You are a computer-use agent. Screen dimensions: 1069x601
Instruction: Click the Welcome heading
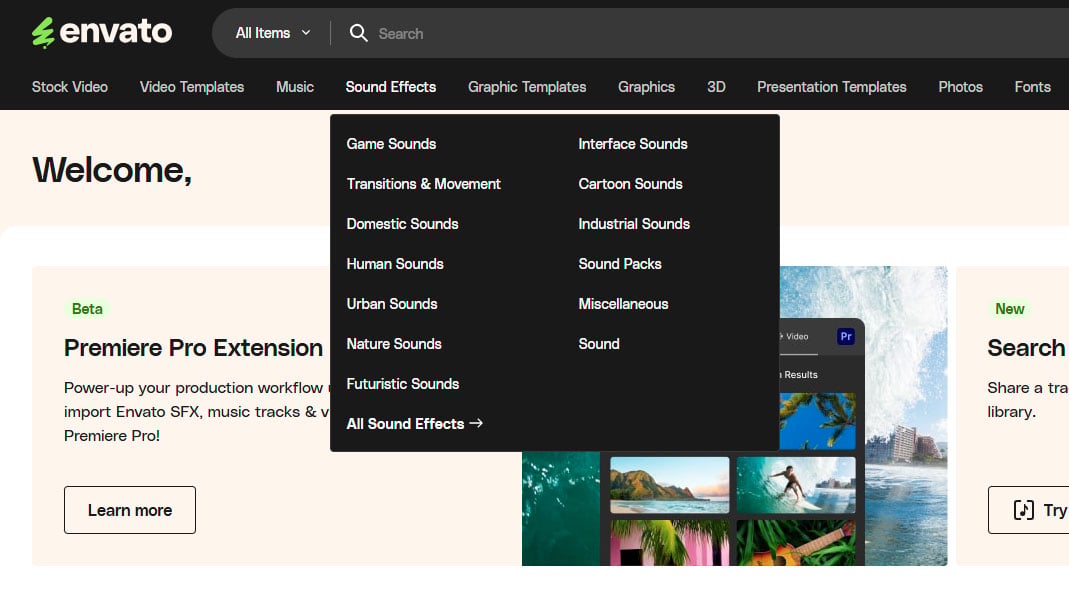[112, 170]
